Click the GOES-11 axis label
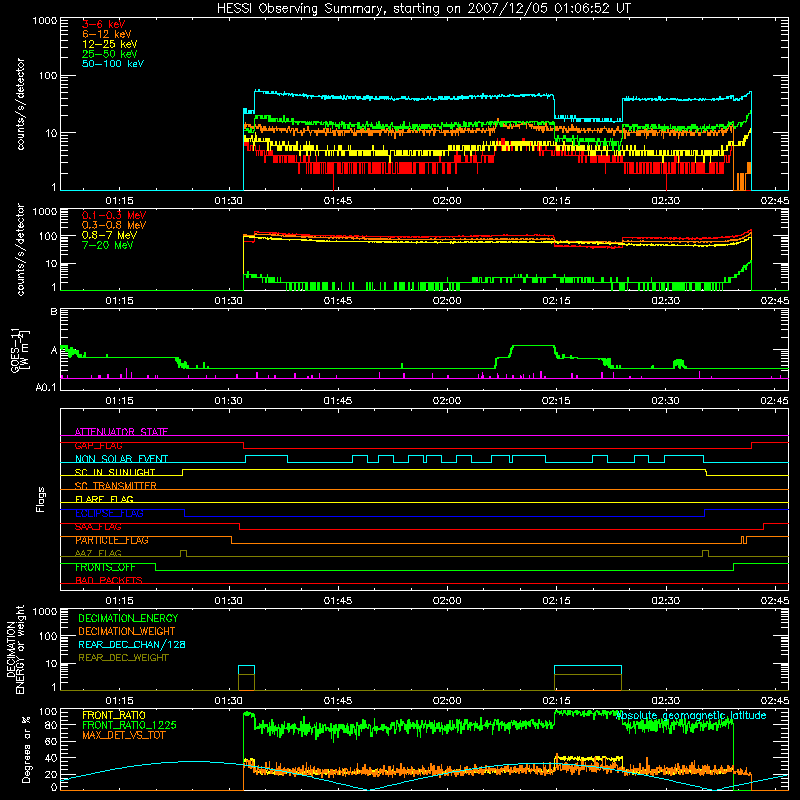Viewport: 800px width, 800px height. 18,350
